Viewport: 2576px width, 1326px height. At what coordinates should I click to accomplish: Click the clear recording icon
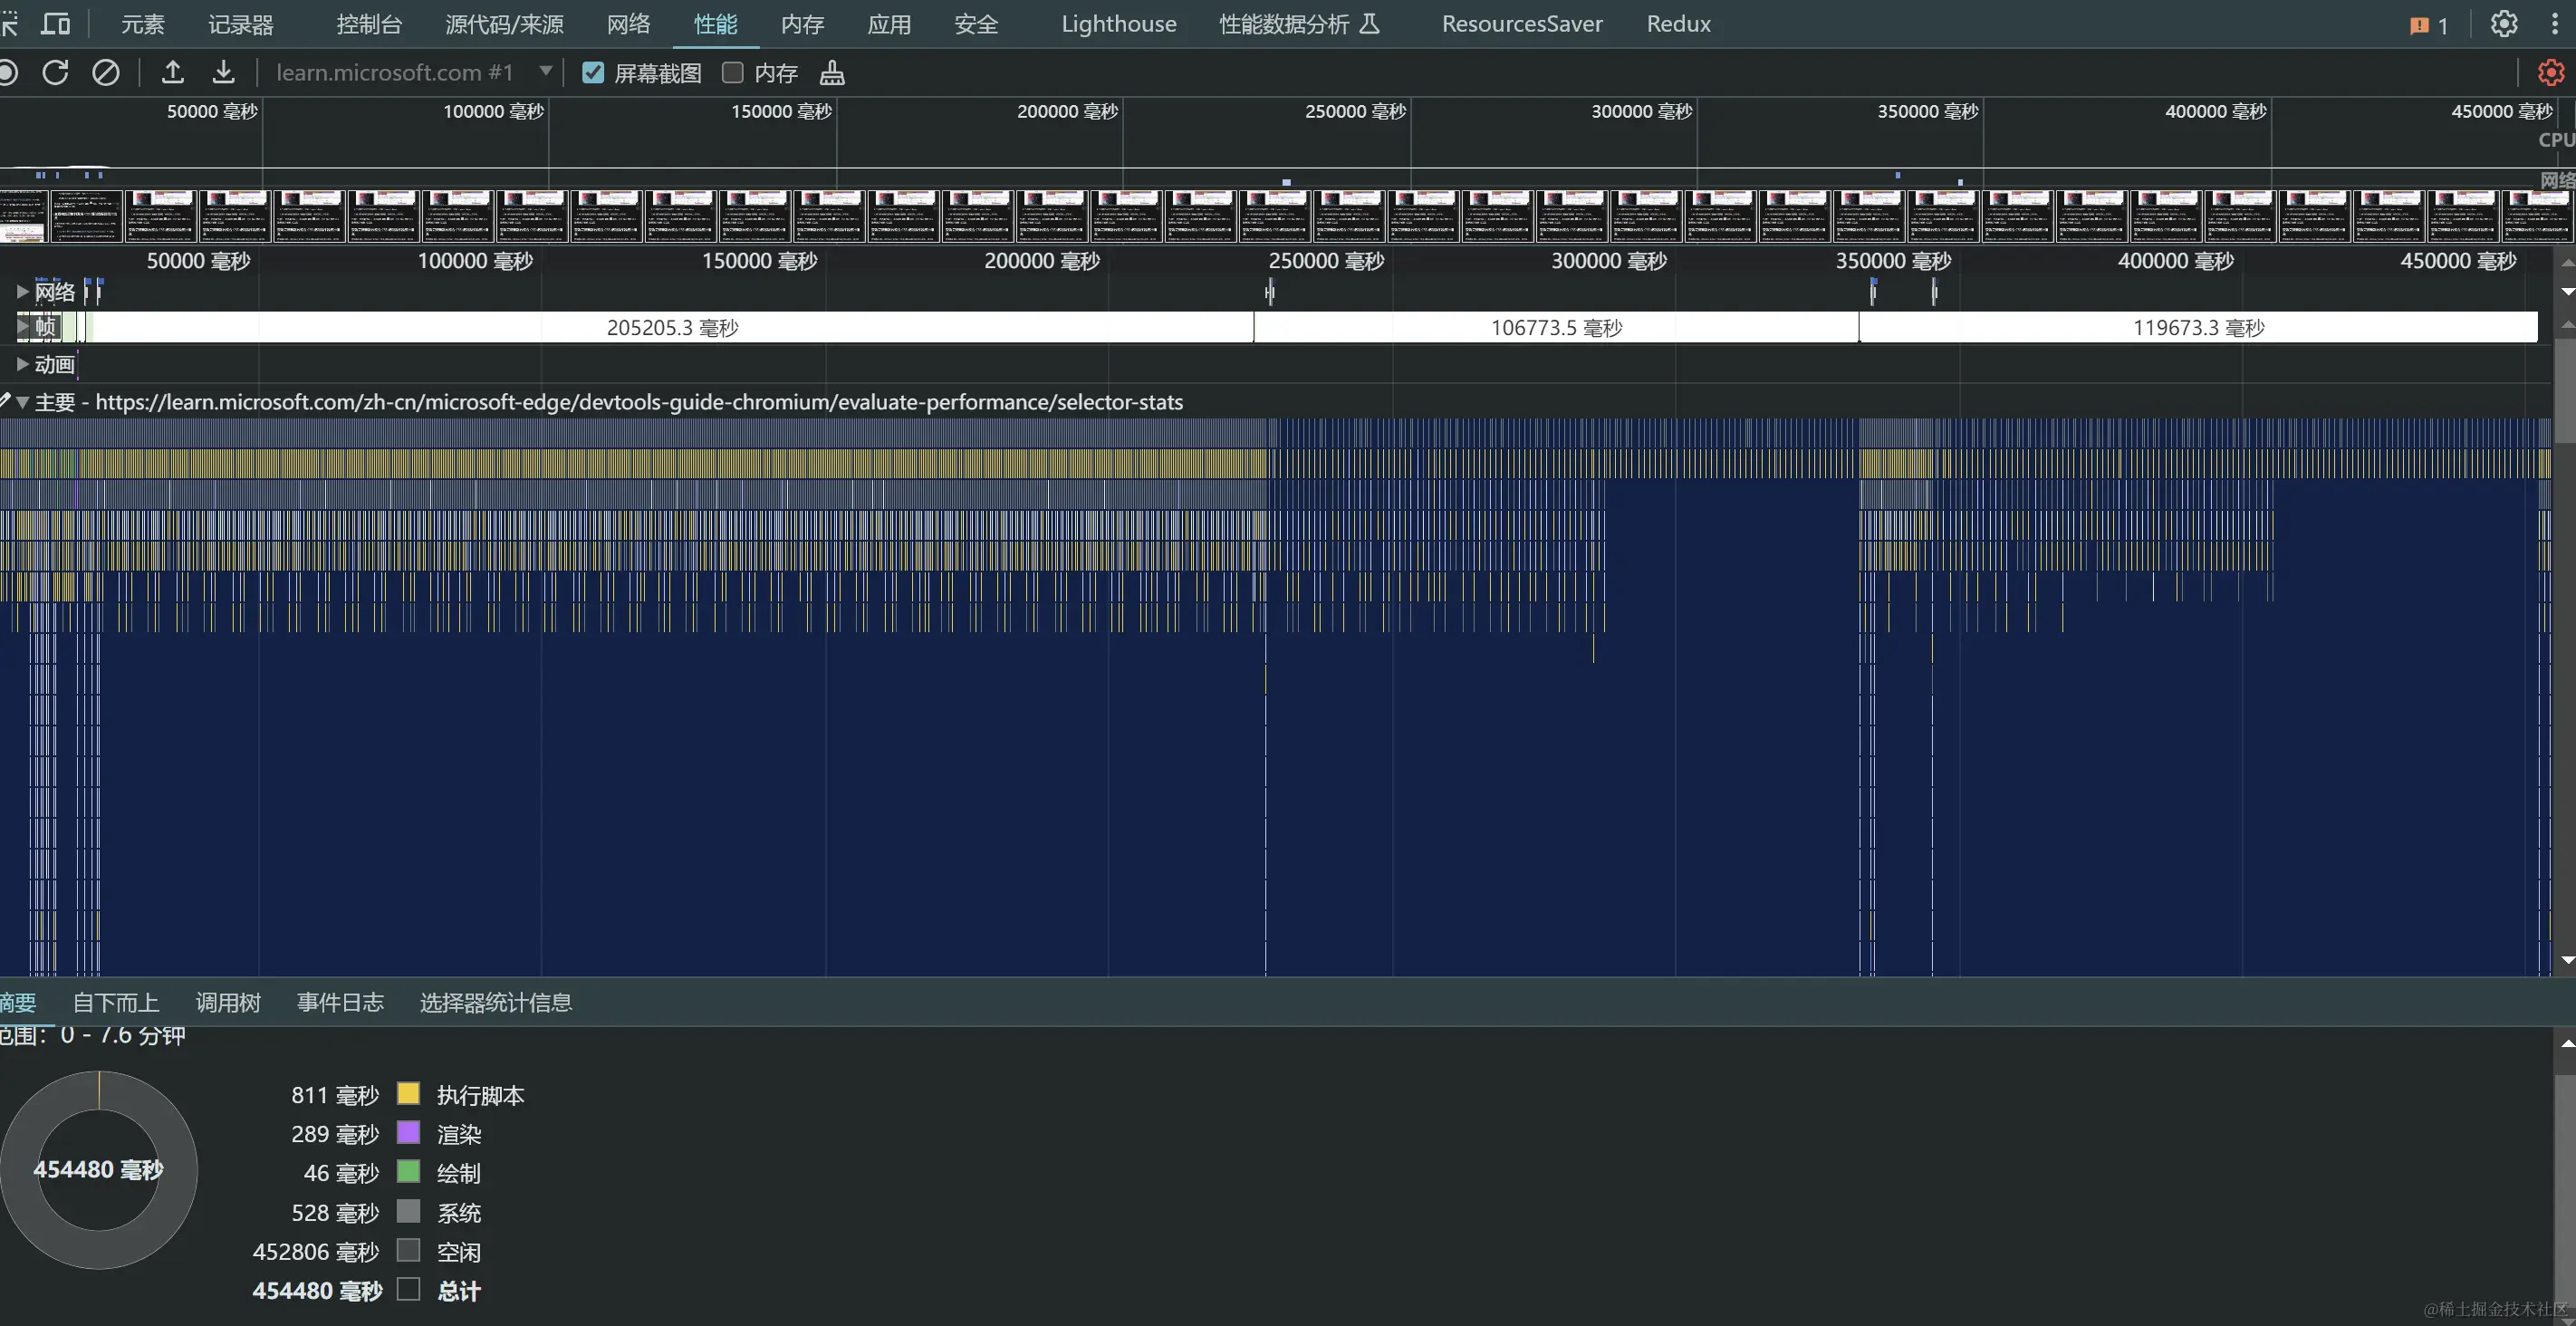pos(105,73)
